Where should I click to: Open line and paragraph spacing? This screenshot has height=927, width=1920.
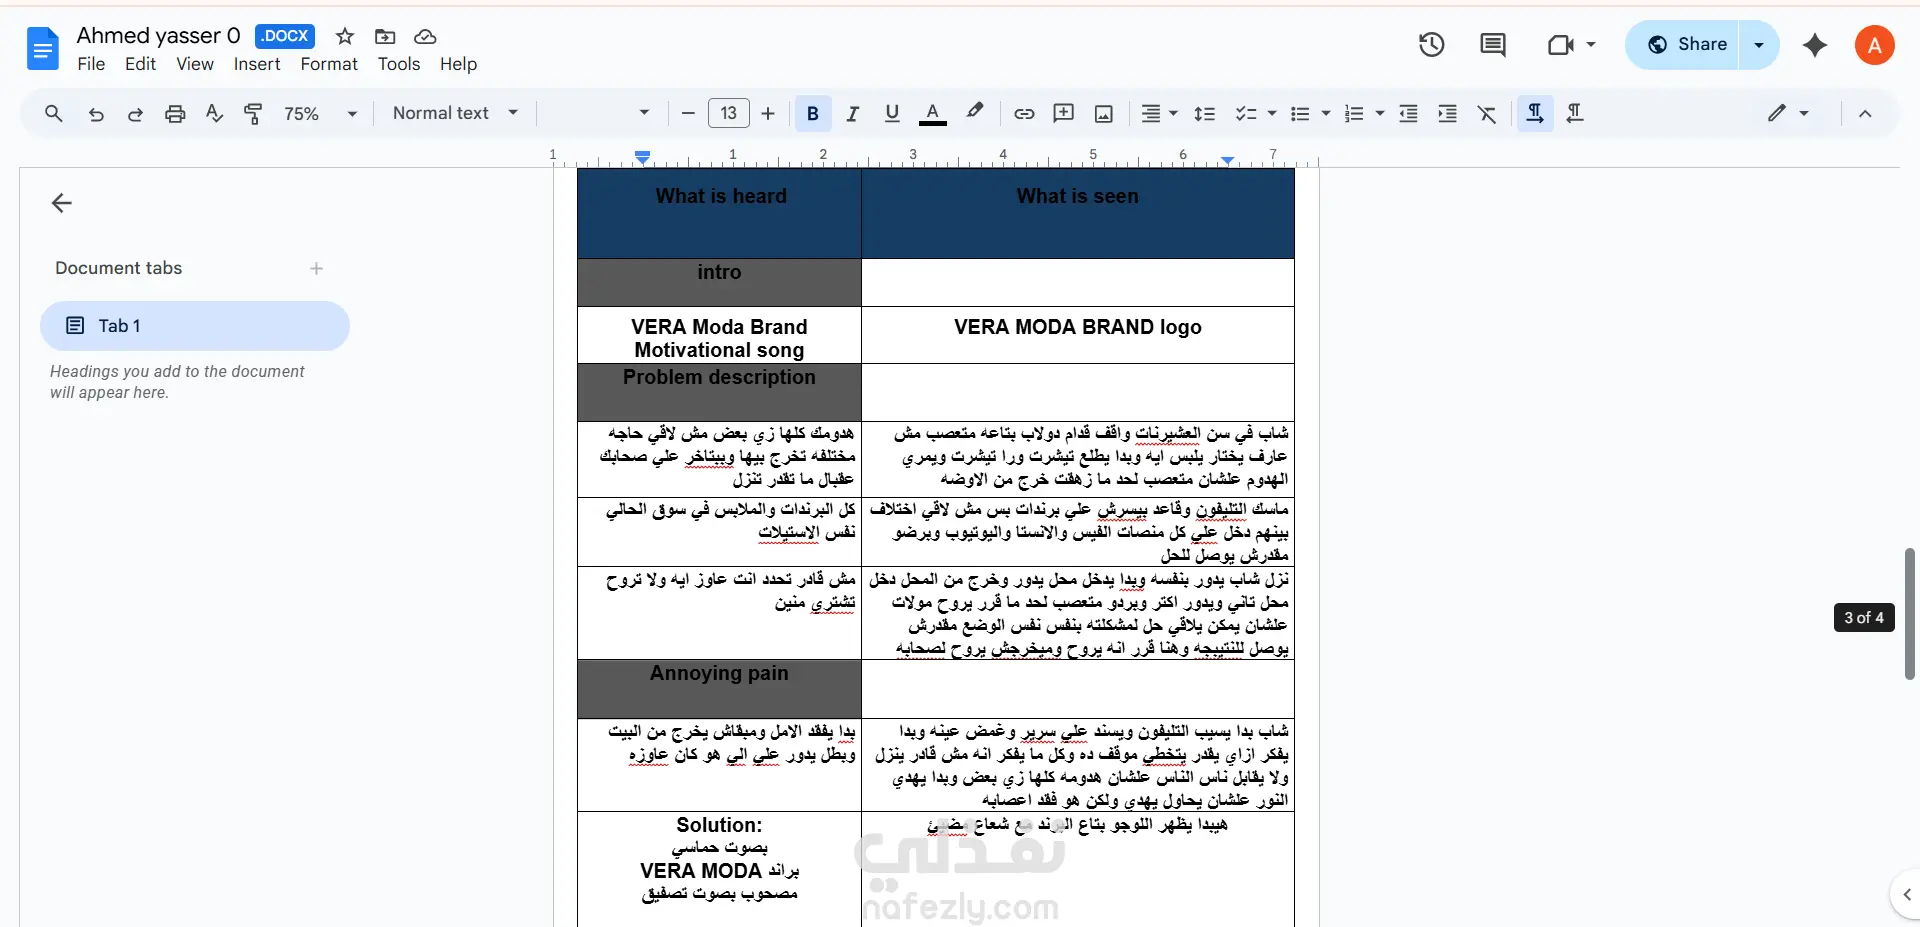pyautogui.click(x=1205, y=114)
